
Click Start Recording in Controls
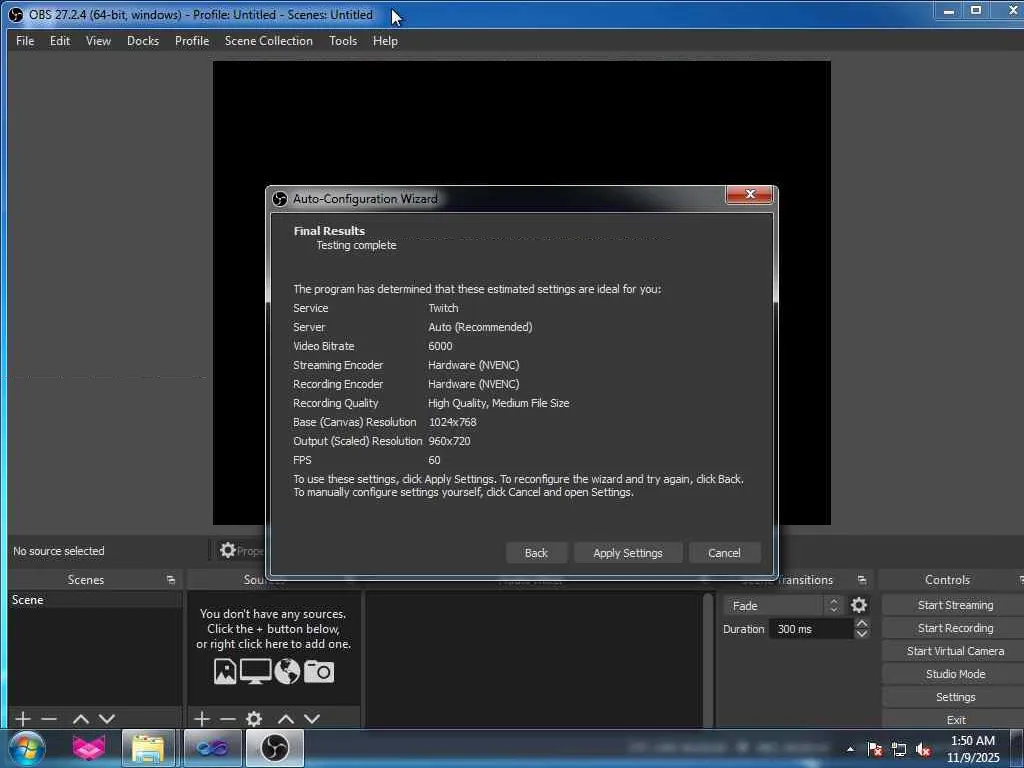point(955,628)
